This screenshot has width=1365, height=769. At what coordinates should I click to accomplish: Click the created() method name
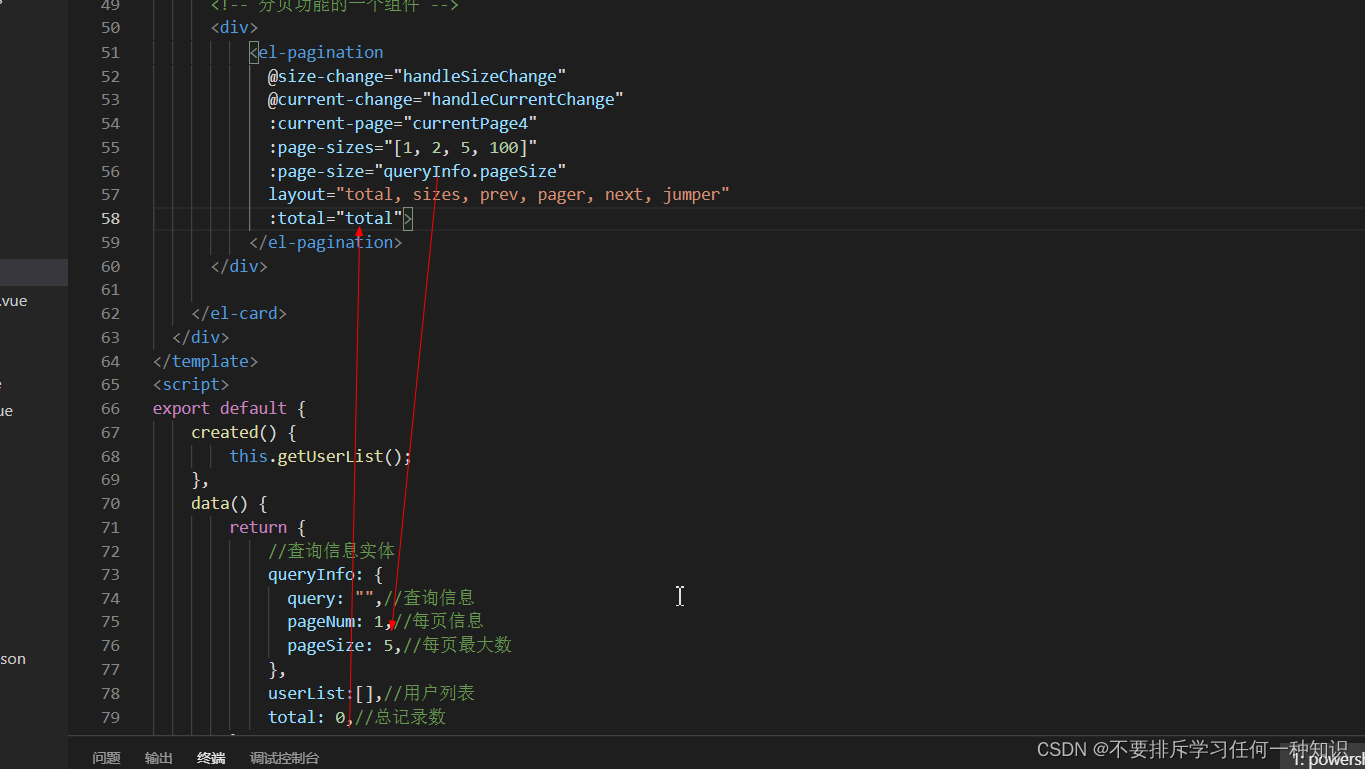225,432
